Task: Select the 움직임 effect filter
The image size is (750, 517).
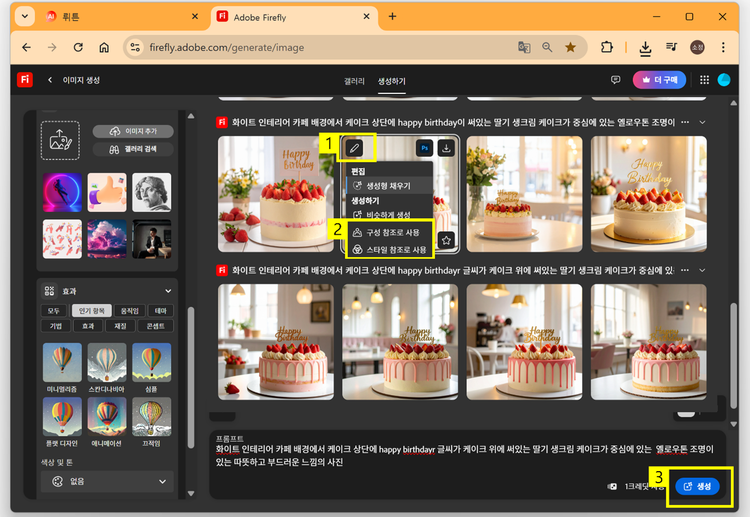Action: tap(129, 311)
